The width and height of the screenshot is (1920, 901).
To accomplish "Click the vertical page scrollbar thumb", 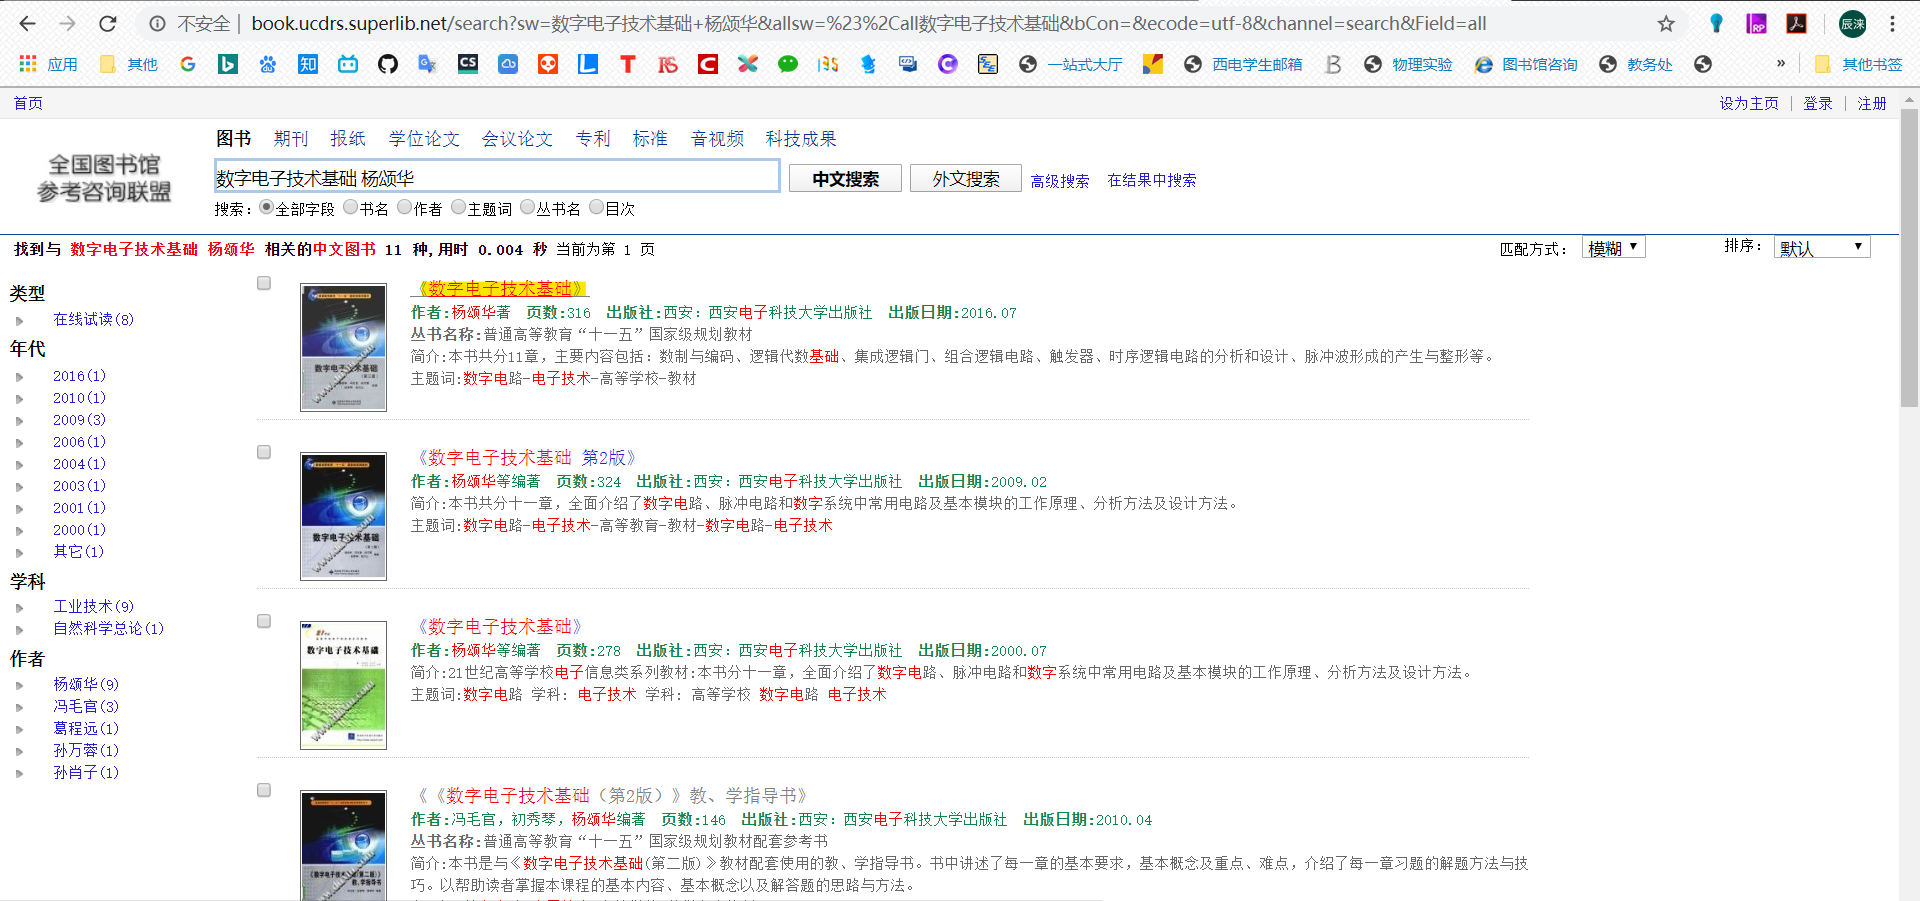I will point(1909,260).
